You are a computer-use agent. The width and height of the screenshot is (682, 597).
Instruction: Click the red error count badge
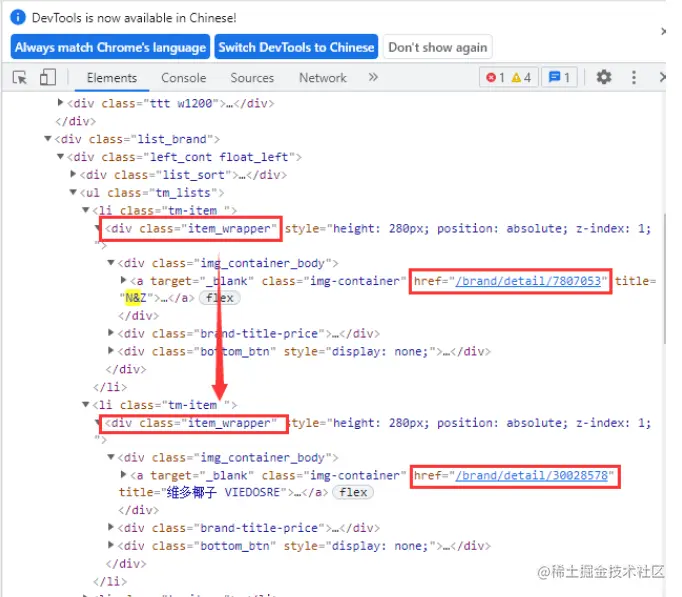pyautogui.click(x=495, y=78)
